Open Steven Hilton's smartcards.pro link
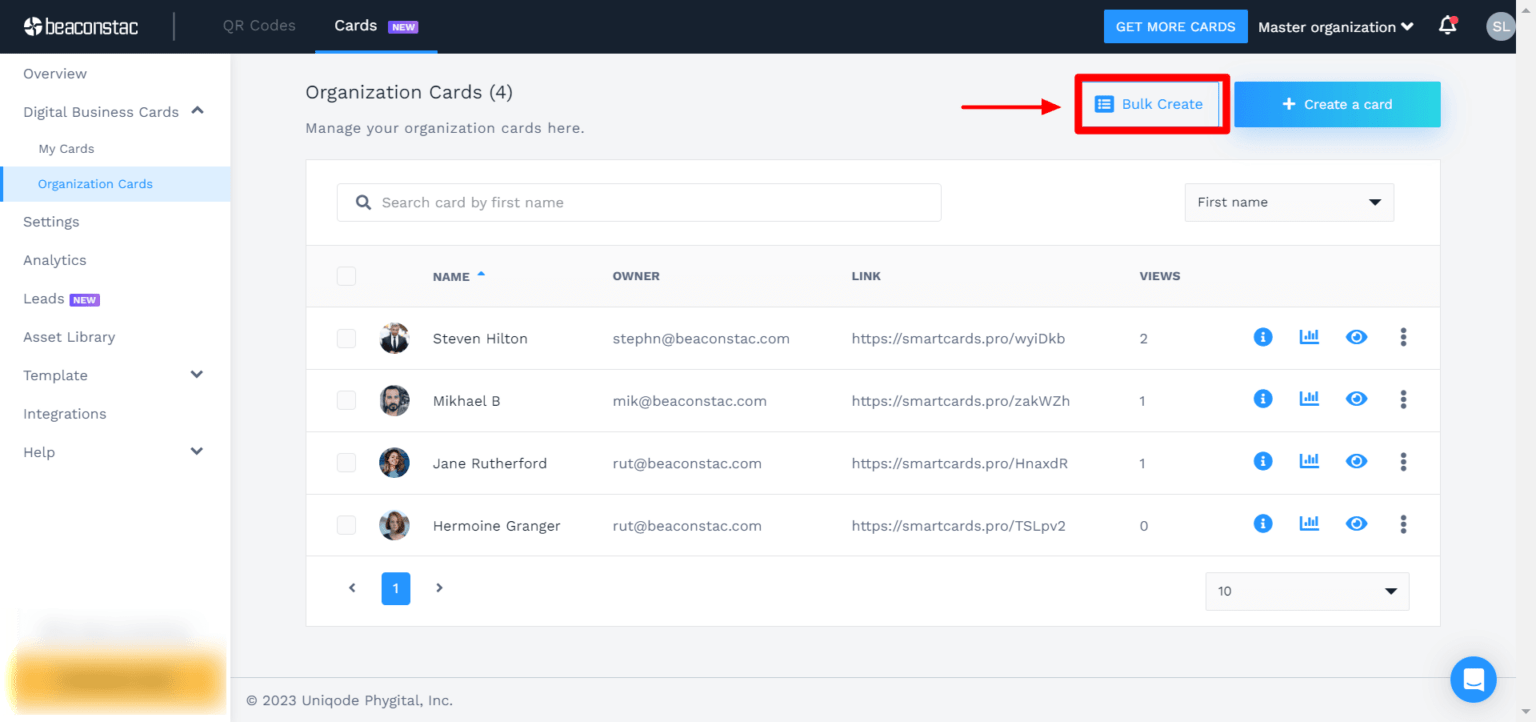Viewport: 1536px width, 722px height. [958, 338]
